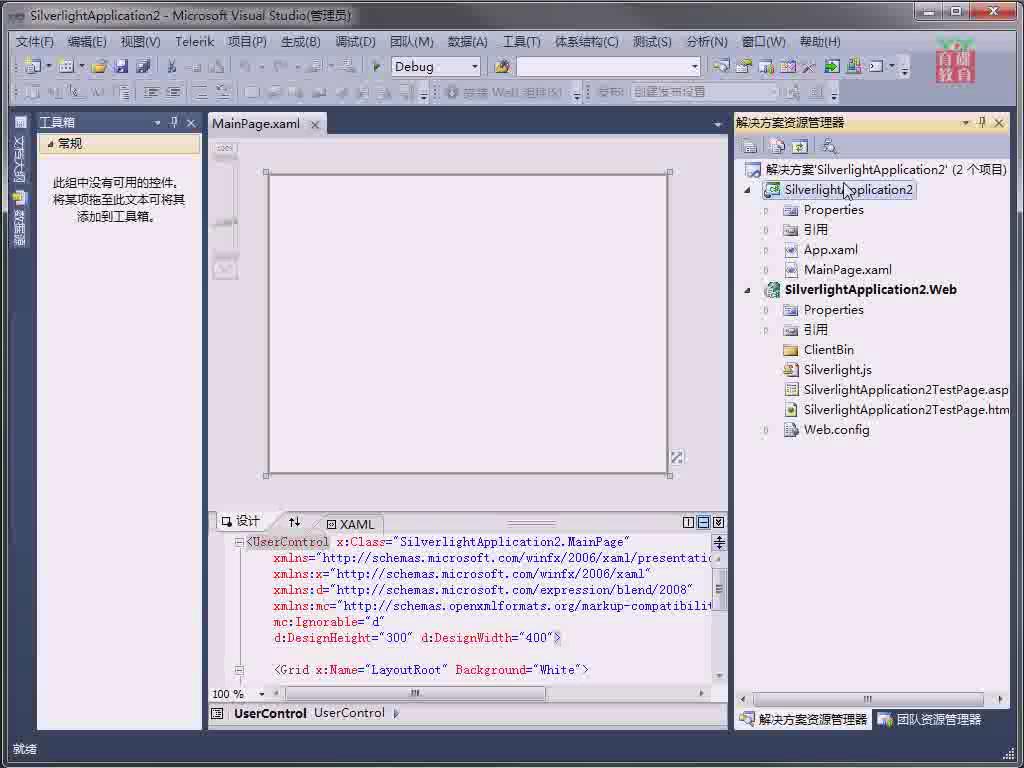The height and width of the screenshot is (768, 1024).
Task: Click the XAML editor horizontal scrollbar thumb
Action: (415, 693)
